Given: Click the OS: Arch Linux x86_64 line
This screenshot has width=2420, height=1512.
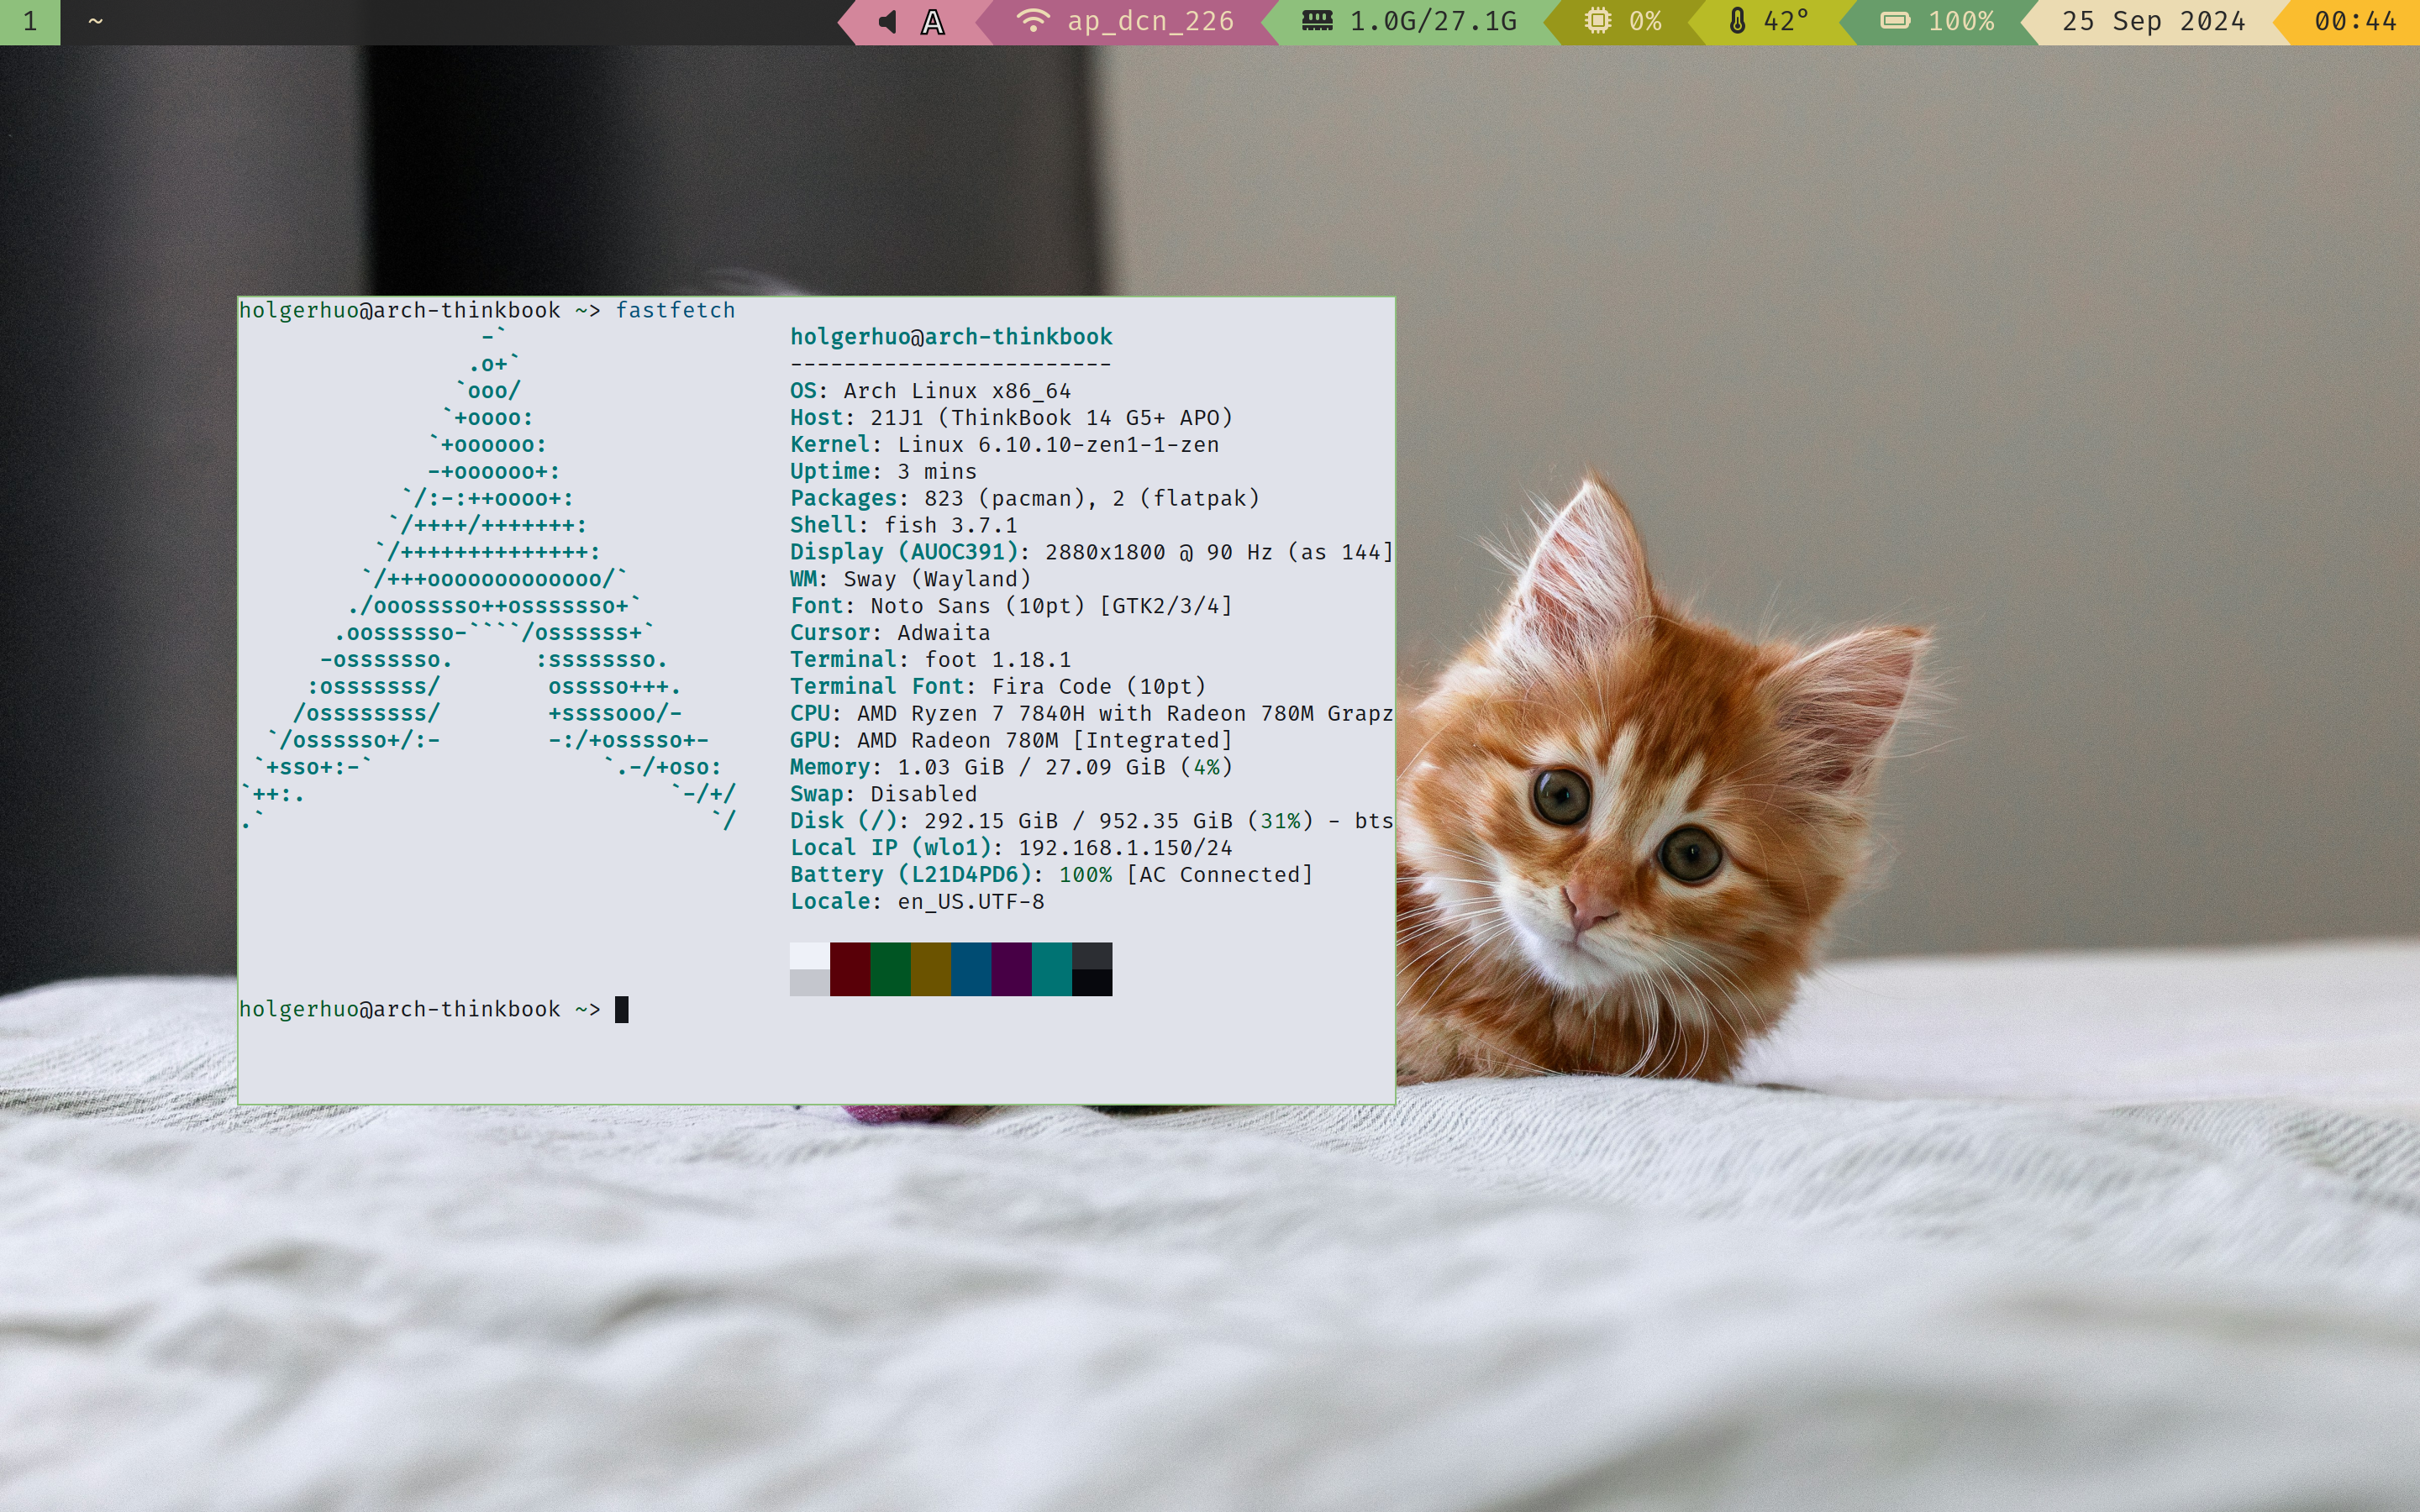Looking at the screenshot, I should 930,391.
